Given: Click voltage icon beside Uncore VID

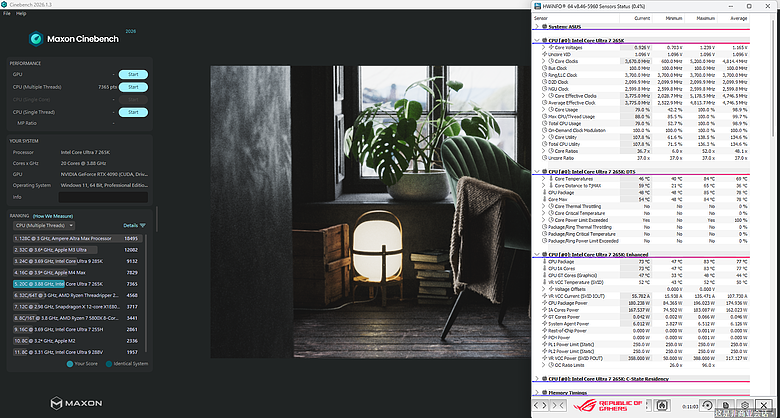Looking at the screenshot, I should tap(544, 54).
